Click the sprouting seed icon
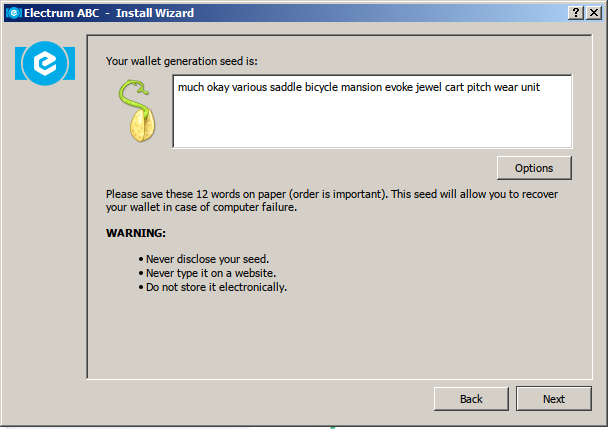Screen dimensions: 608x429 tap(137, 111)
